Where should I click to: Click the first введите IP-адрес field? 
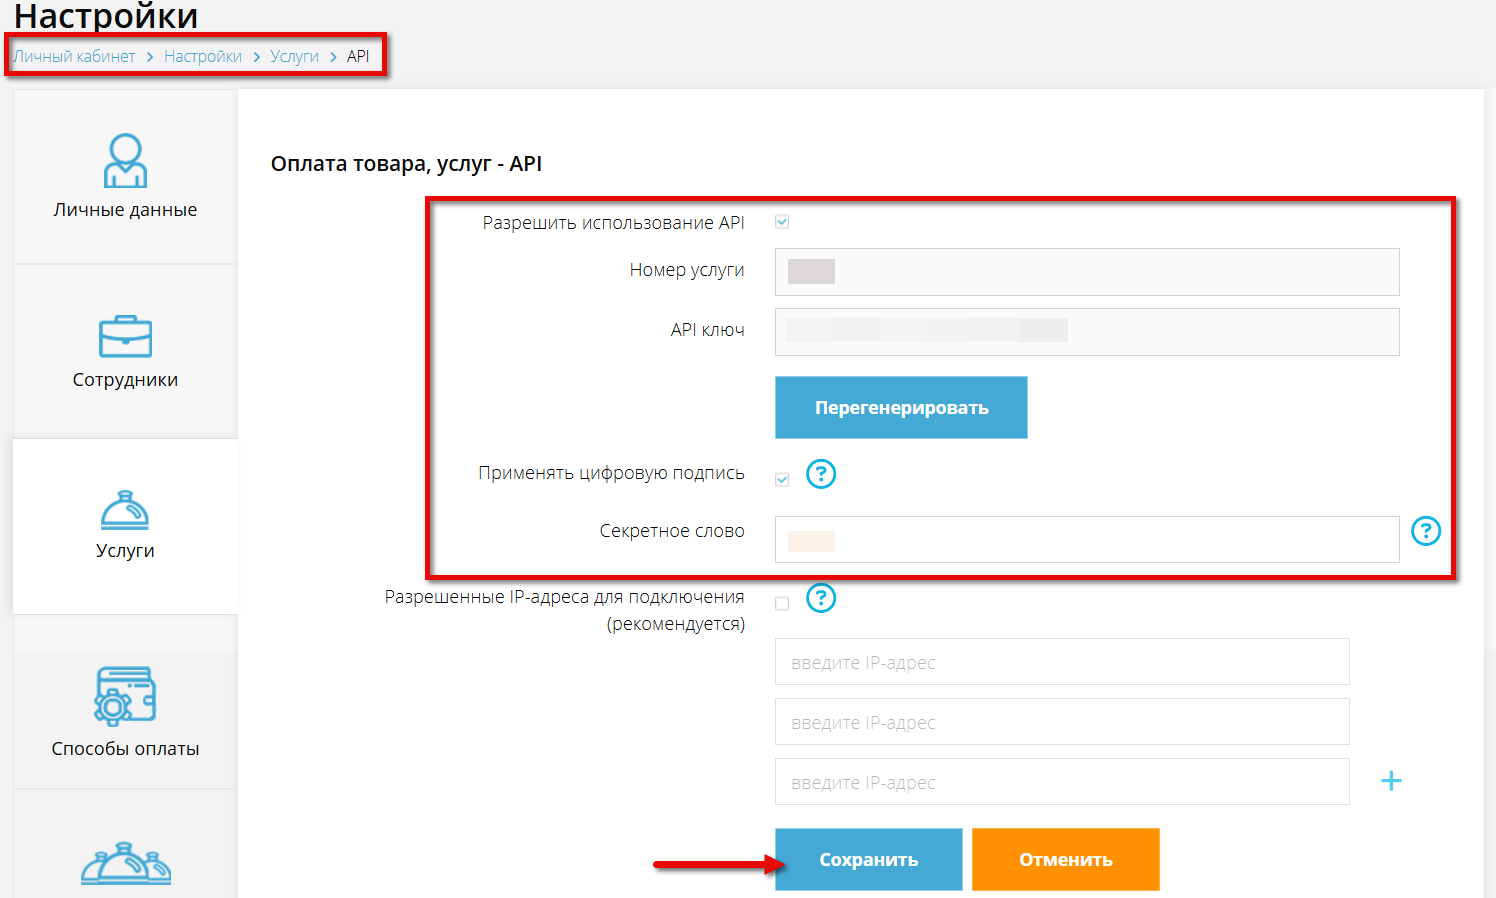pos(1062,661)
